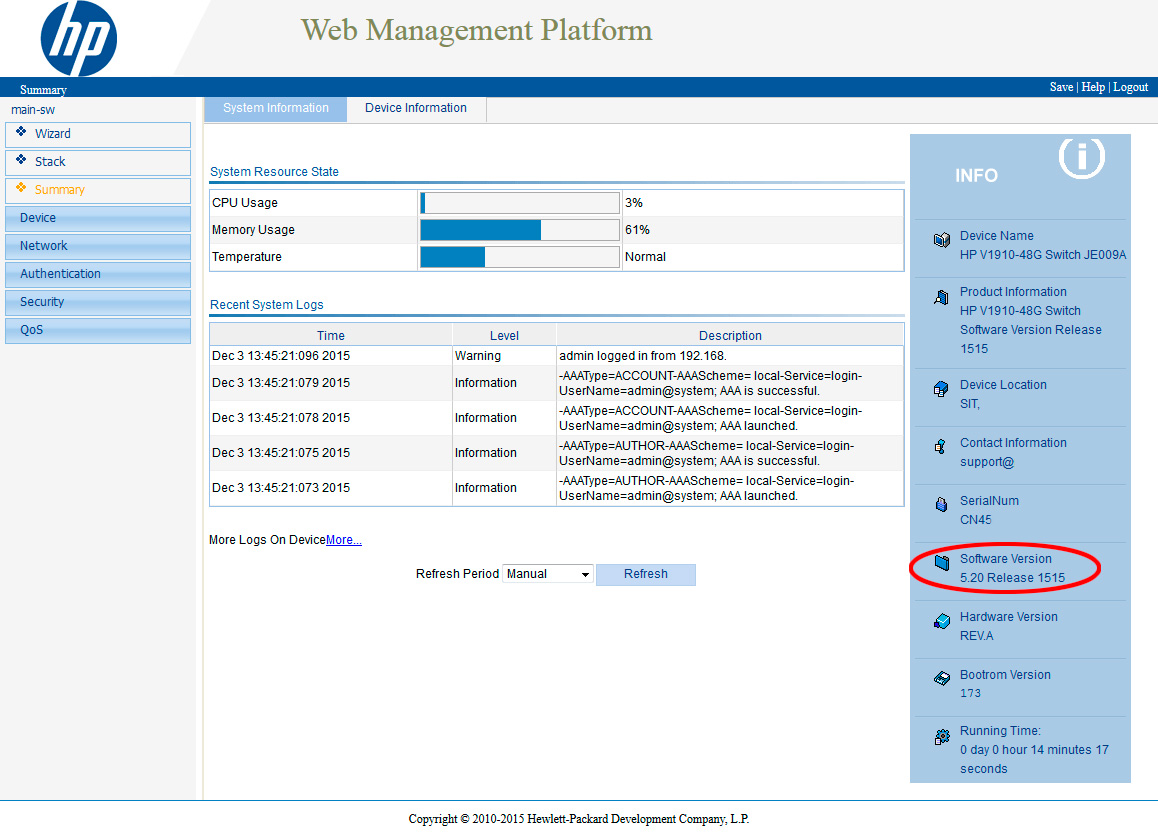Image resolution: width=1158 pixels, height=836 pixels.
Task: Click the Refresh button
Action: click(x=645, y=575)
